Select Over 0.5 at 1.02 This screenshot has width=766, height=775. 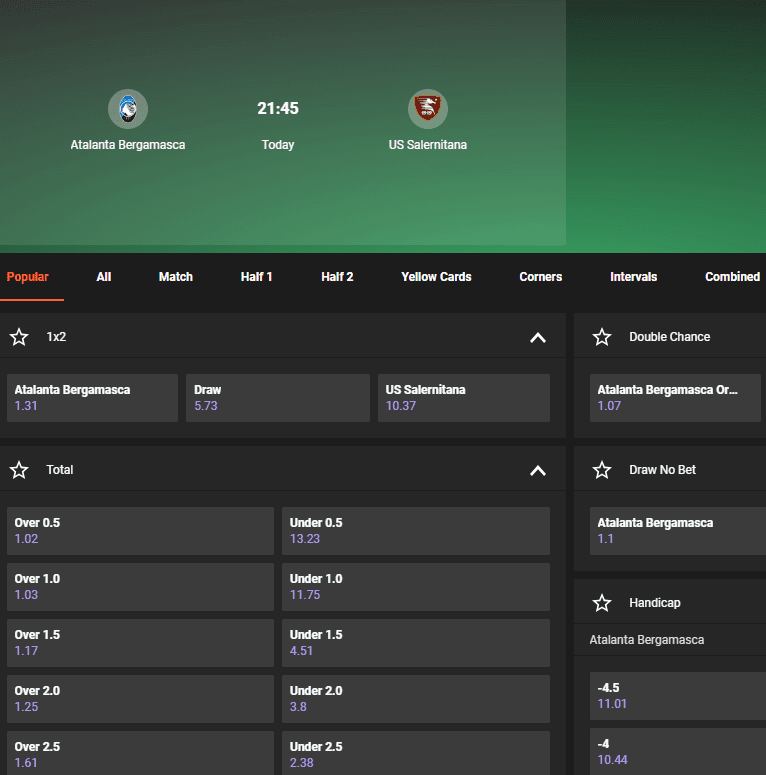(140, 531)
